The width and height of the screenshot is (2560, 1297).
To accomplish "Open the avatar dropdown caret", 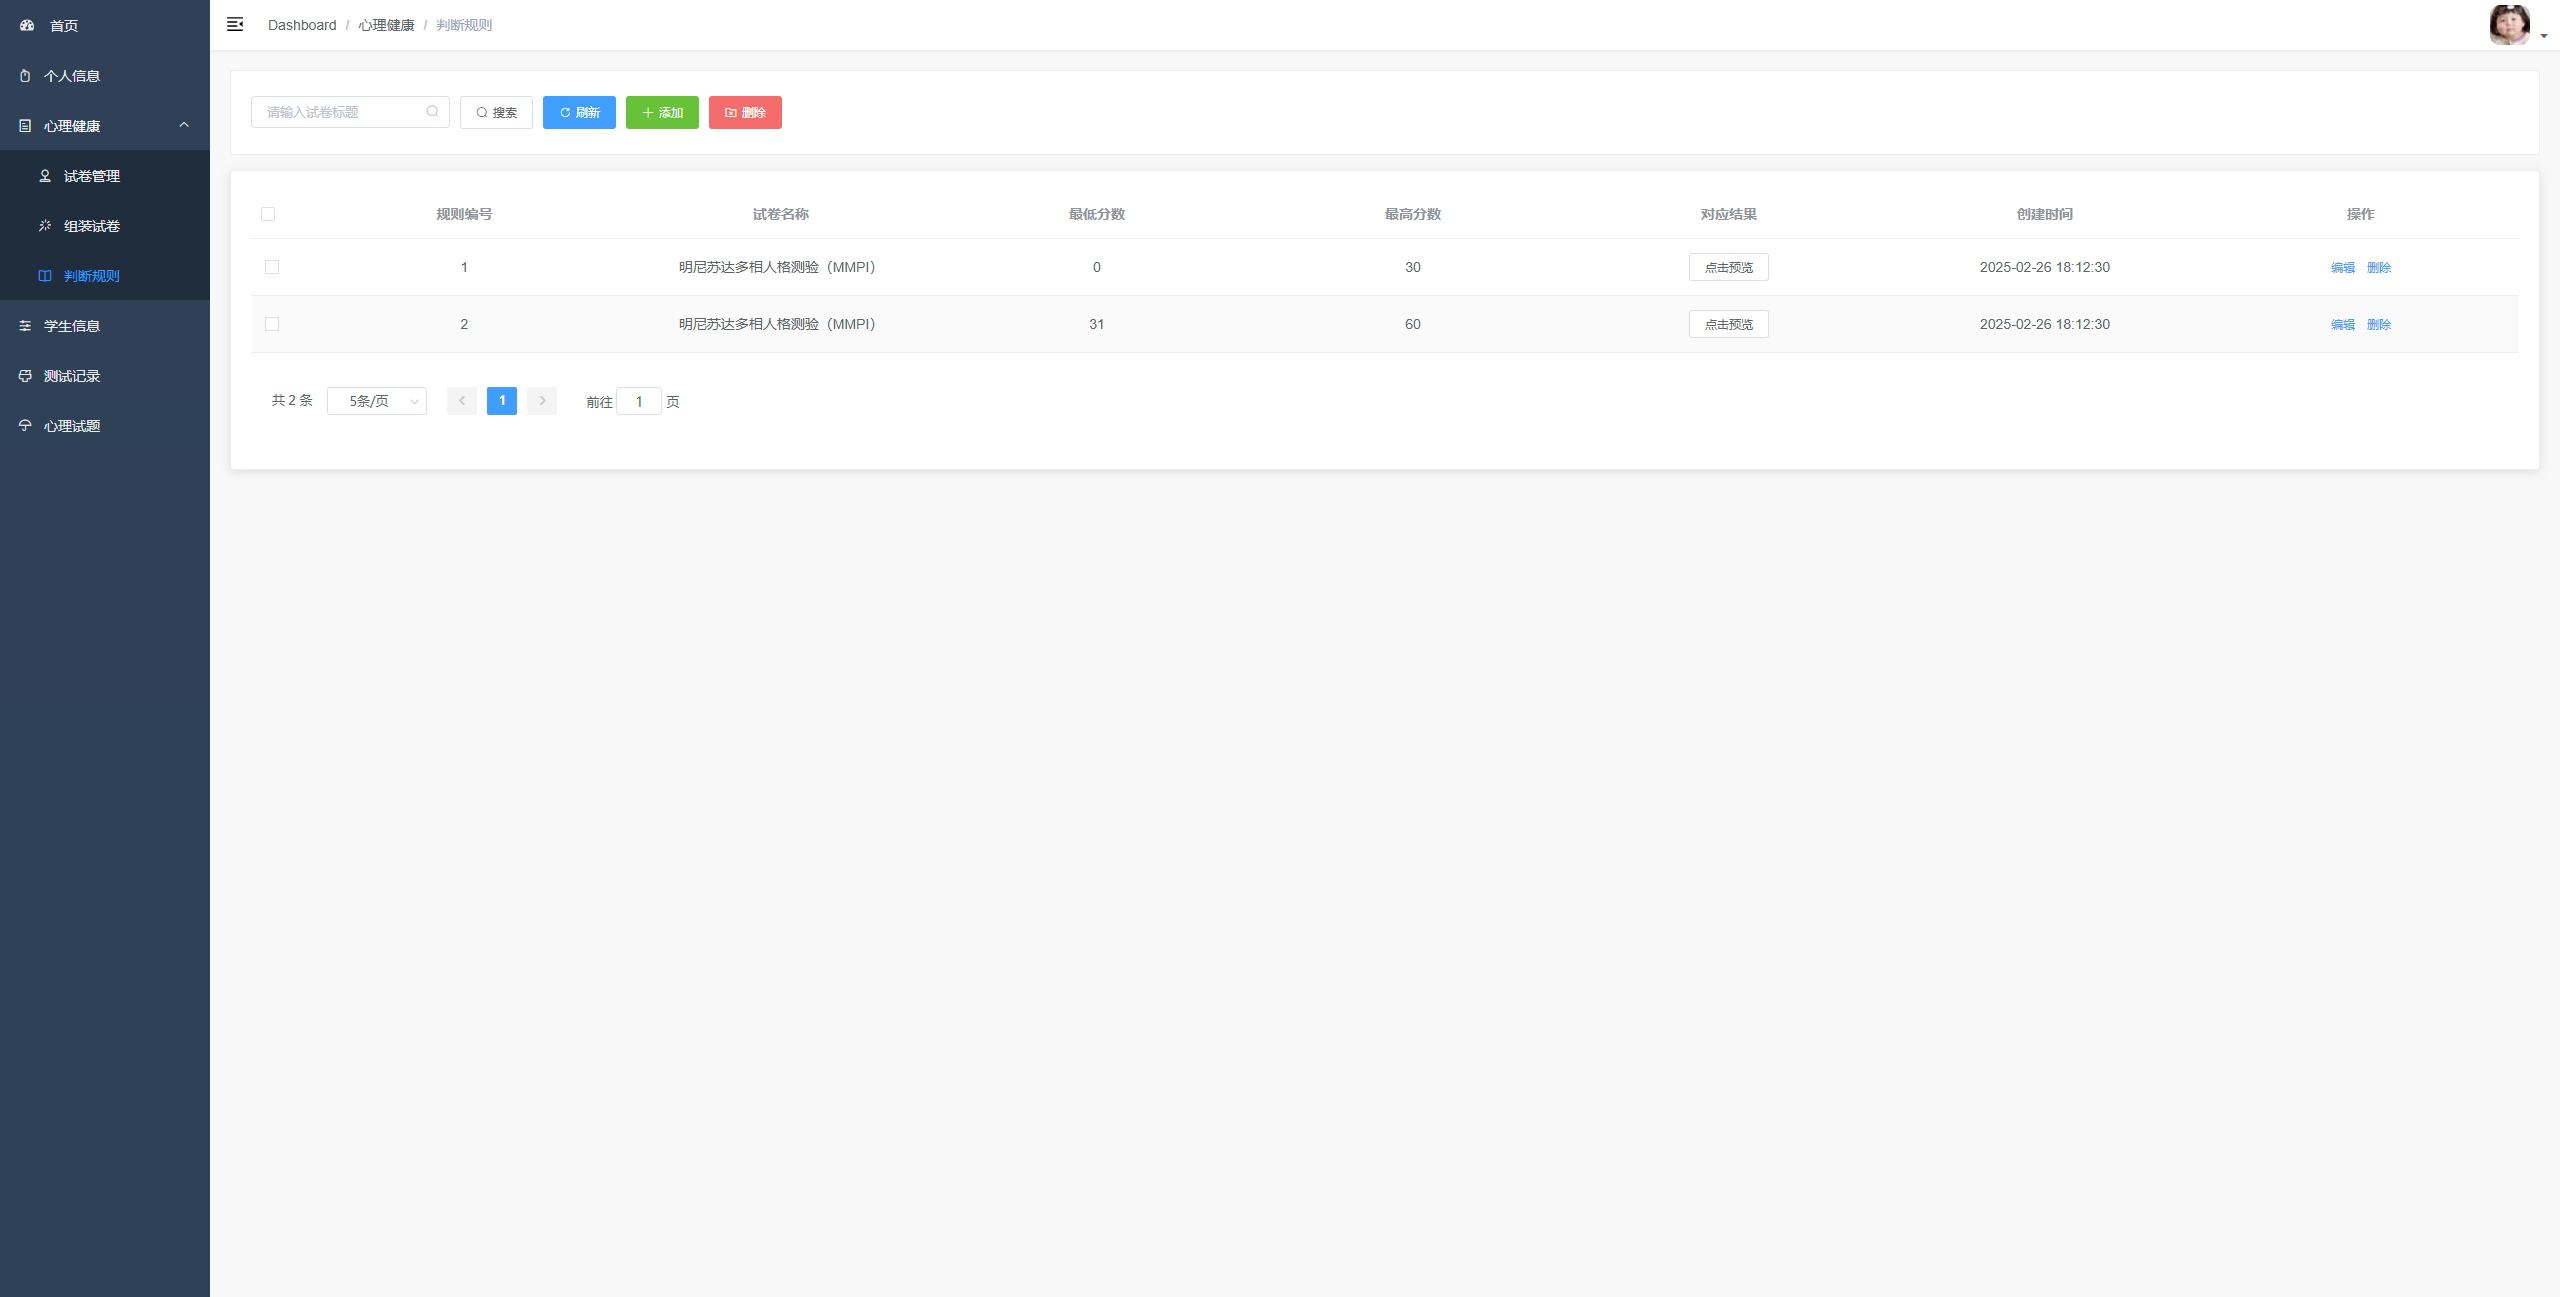I will [2544, 36].
